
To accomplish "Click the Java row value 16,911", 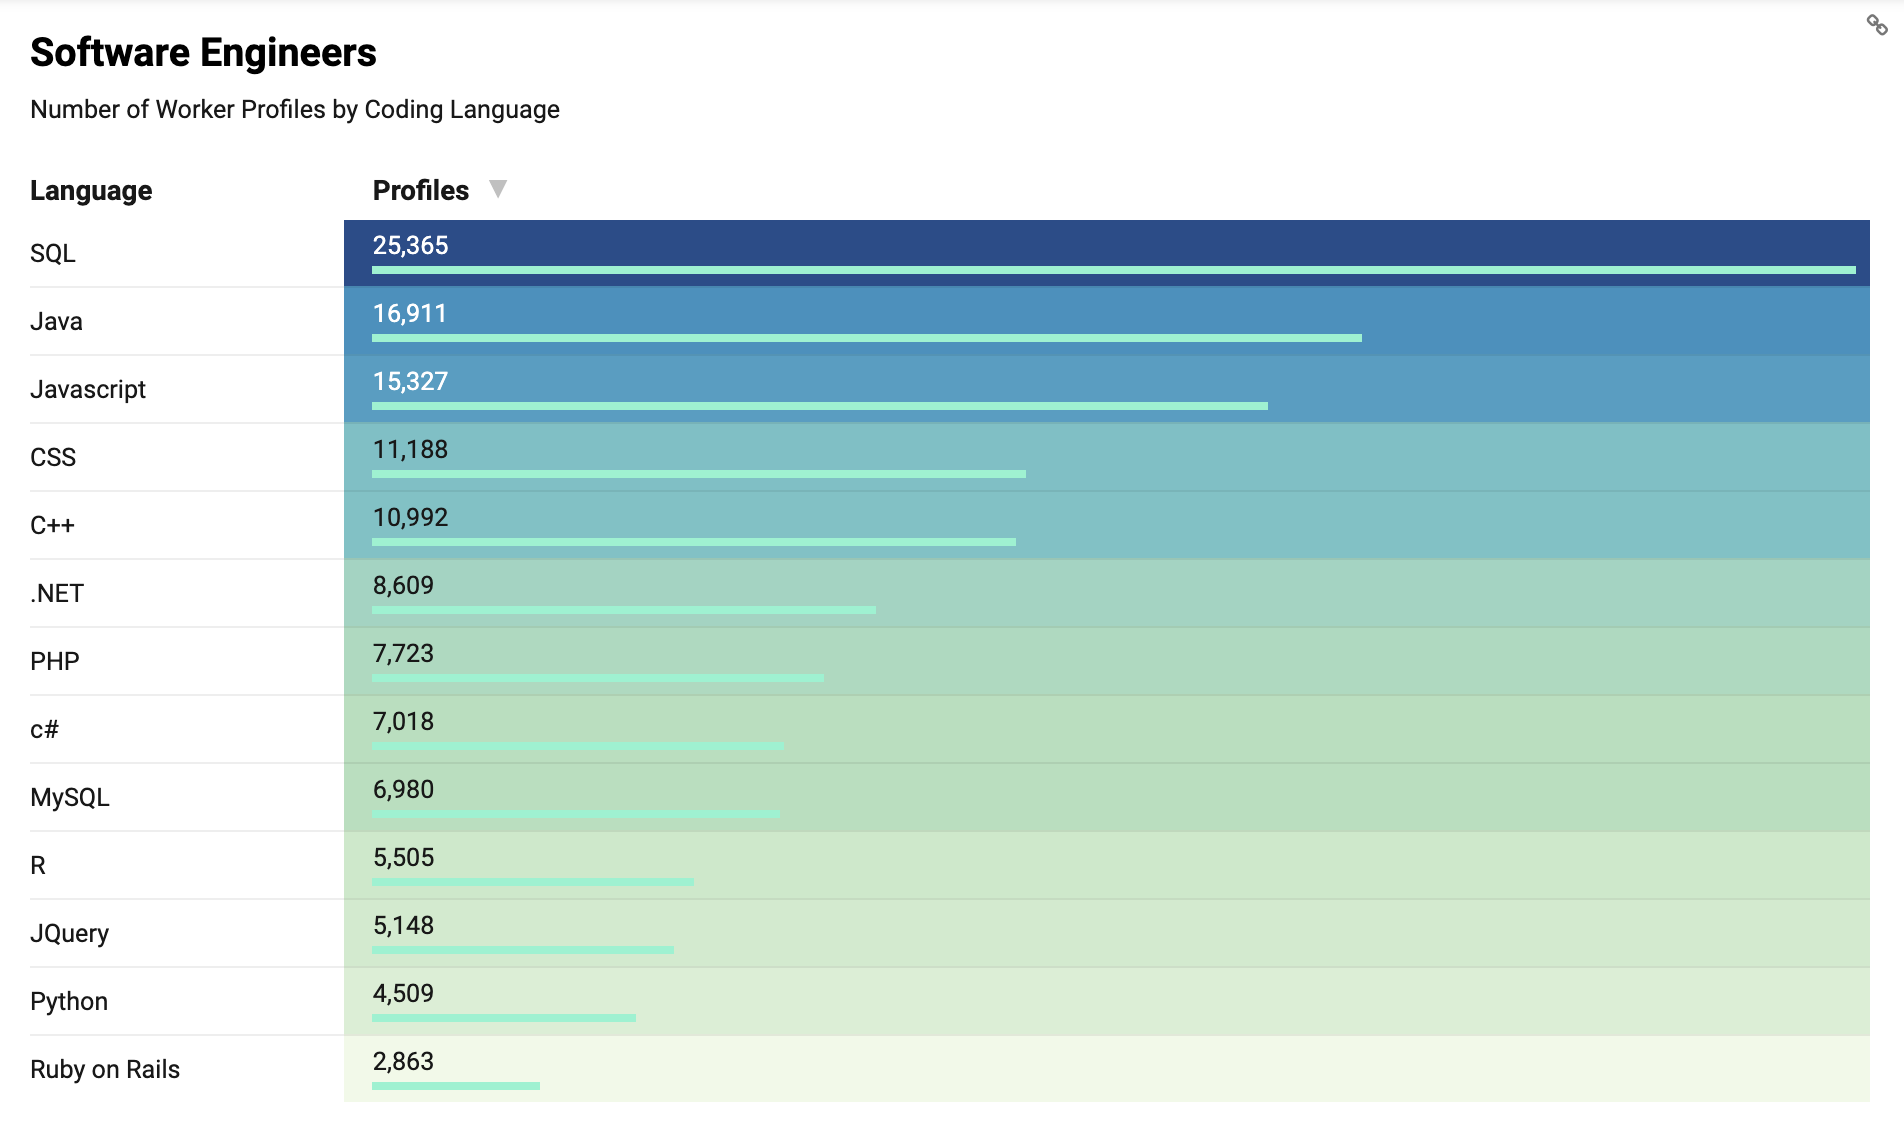I will click(x=410, y=314).
